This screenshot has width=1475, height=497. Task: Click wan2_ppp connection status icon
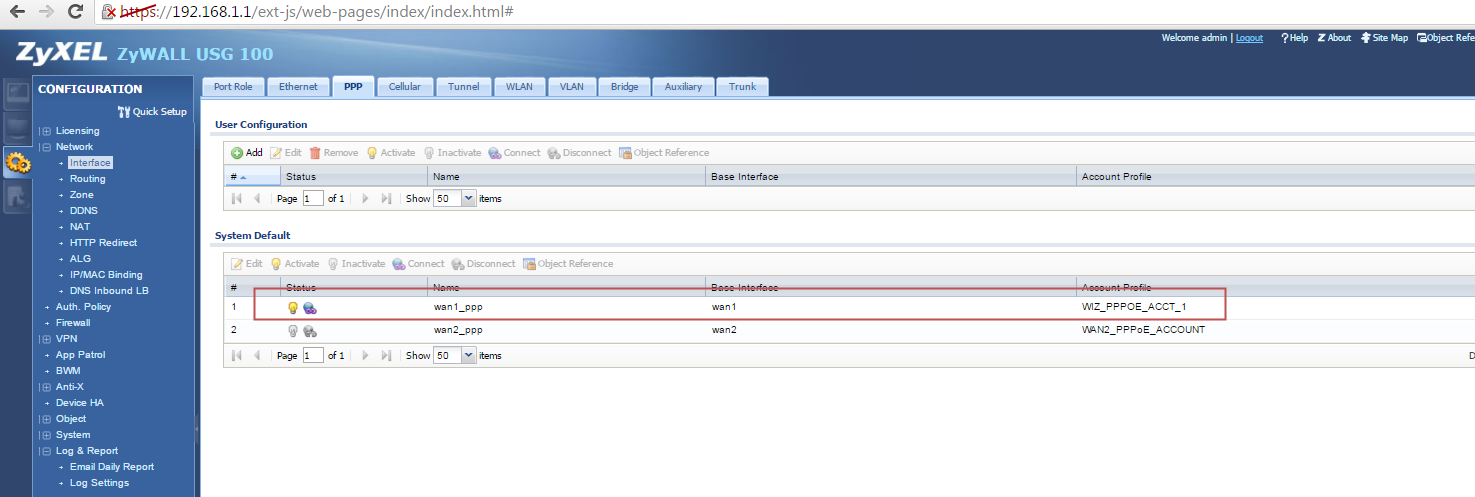pos(310,331)
